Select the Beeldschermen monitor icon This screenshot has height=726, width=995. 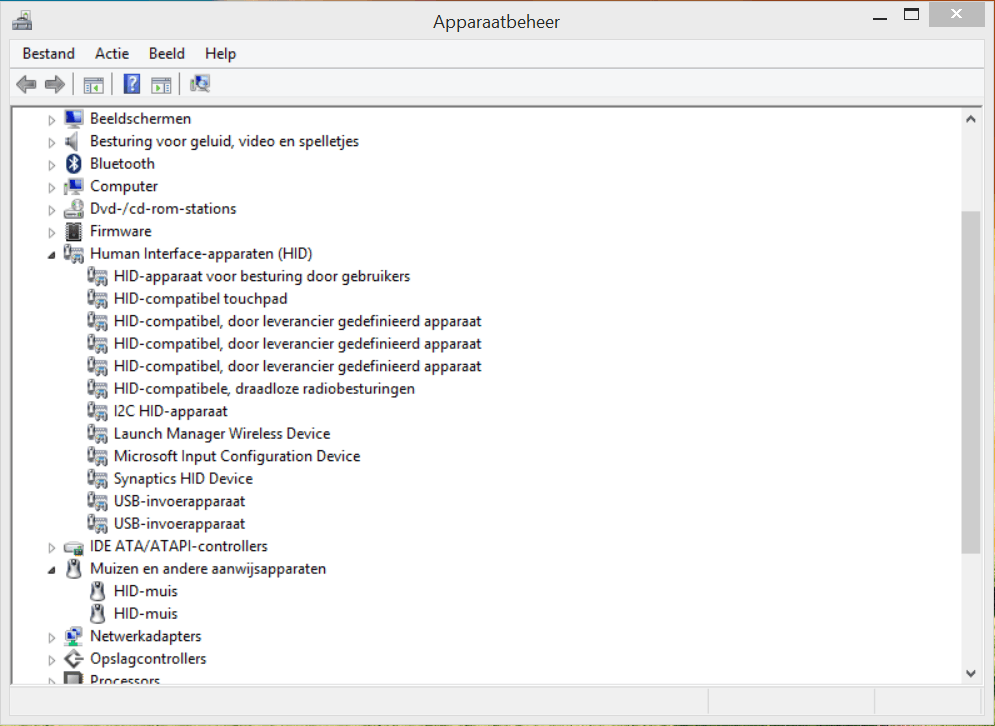tap(74, 119)
